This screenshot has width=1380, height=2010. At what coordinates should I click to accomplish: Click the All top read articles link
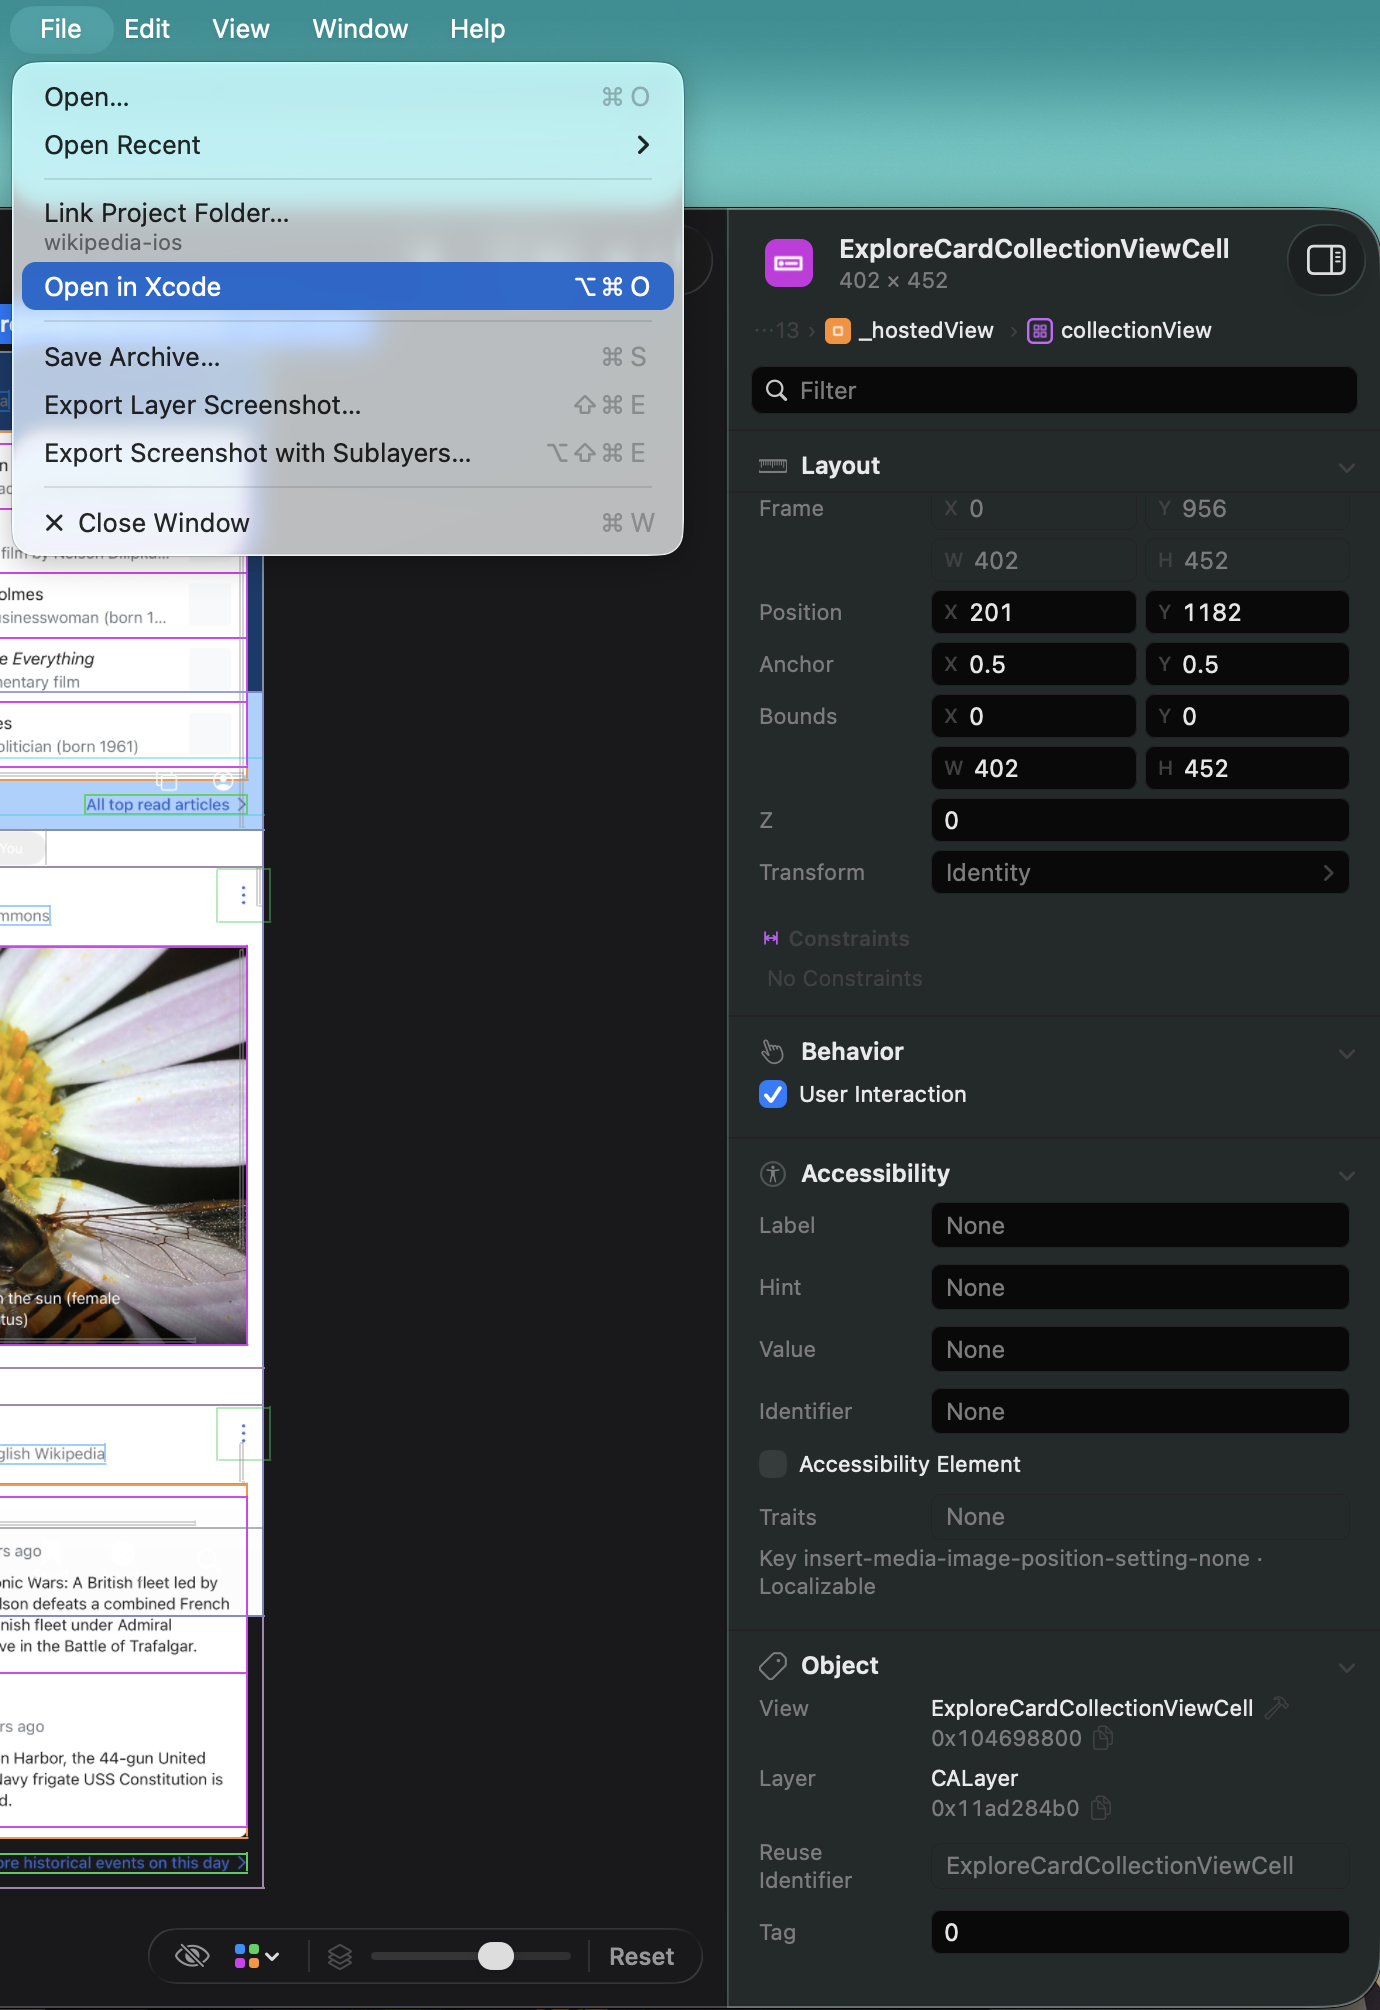(x=165, y=804)
